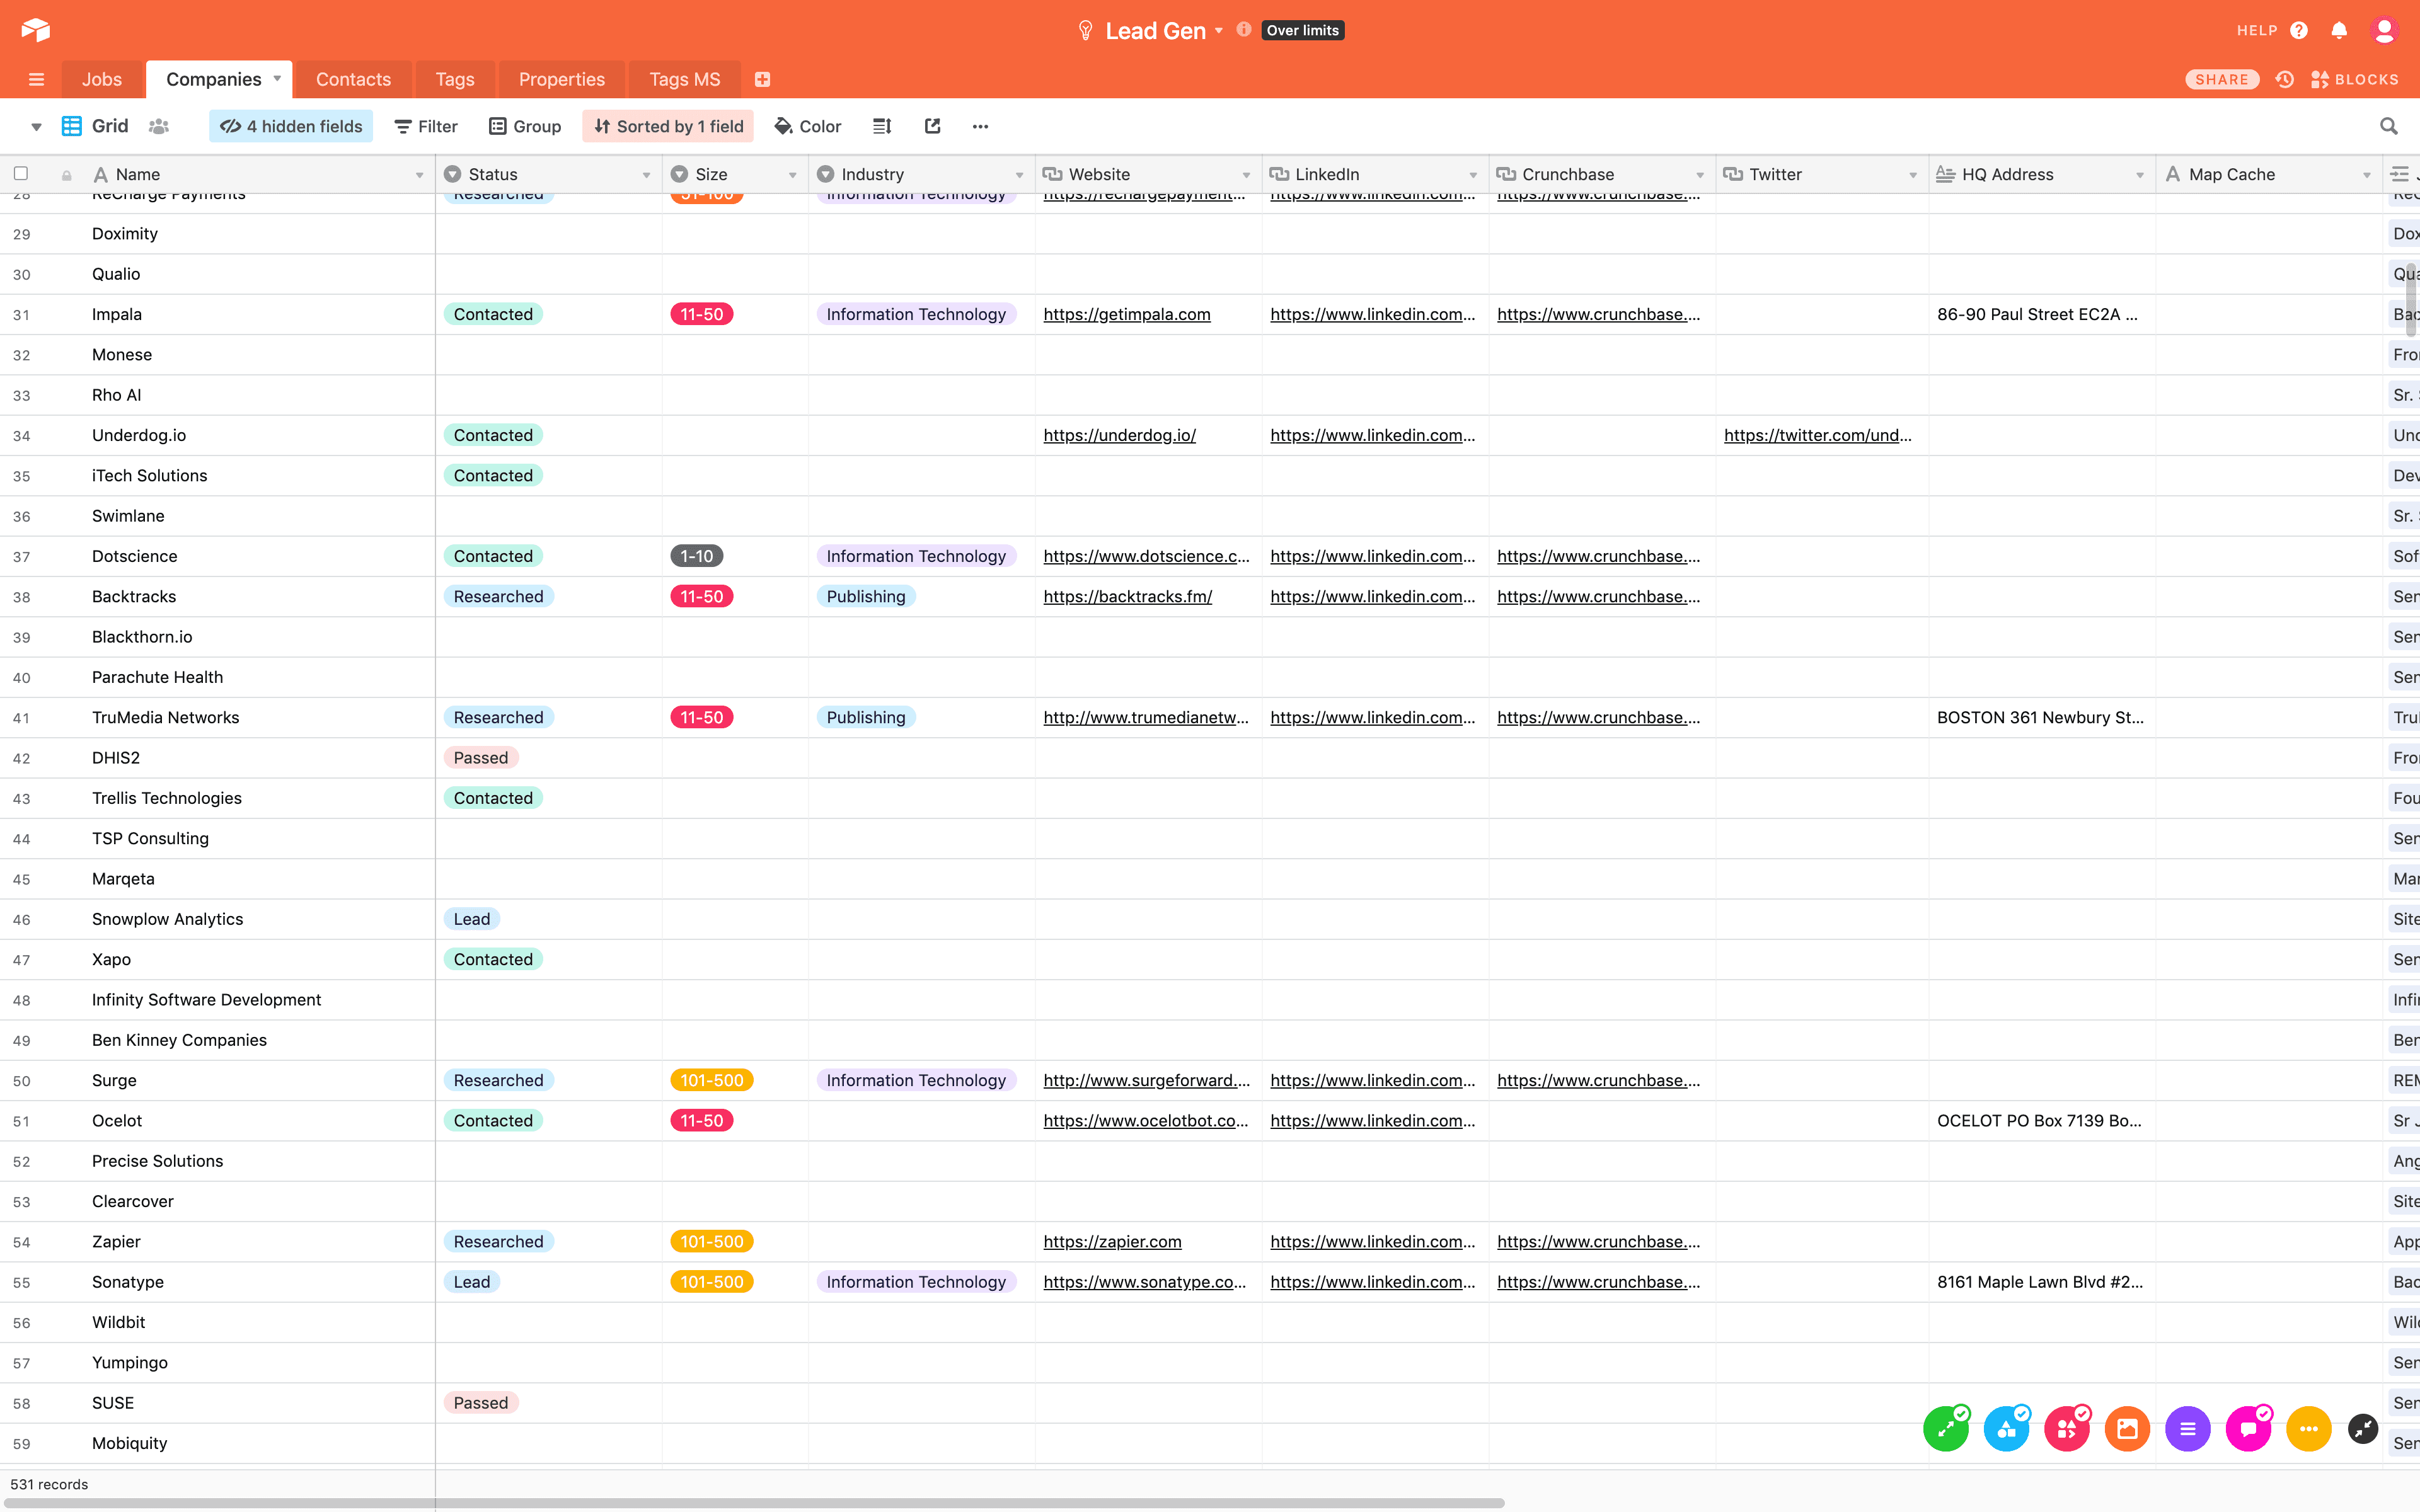Viewport: 2420px width, 1512px height.
Task: Click the yellow more options icon
Action: click(x=2309, y=1429)
